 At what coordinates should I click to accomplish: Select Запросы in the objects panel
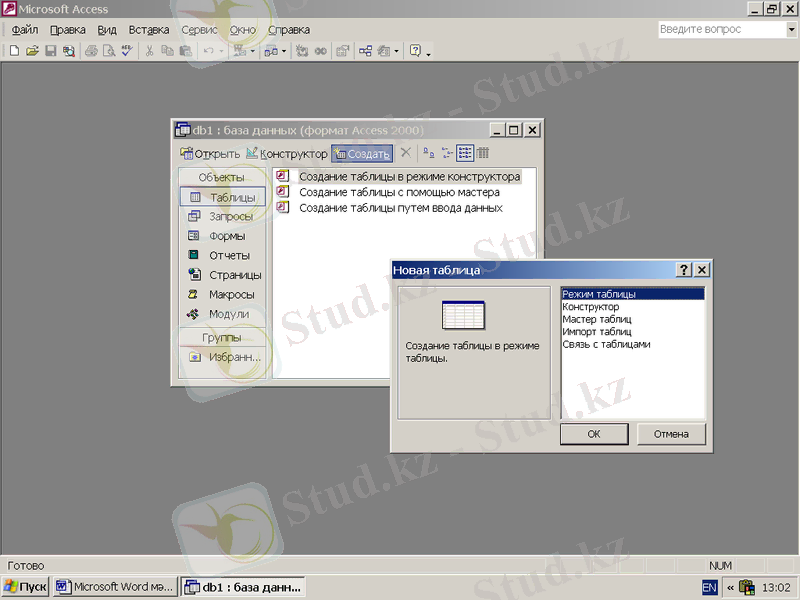click(x=231, y=217)
